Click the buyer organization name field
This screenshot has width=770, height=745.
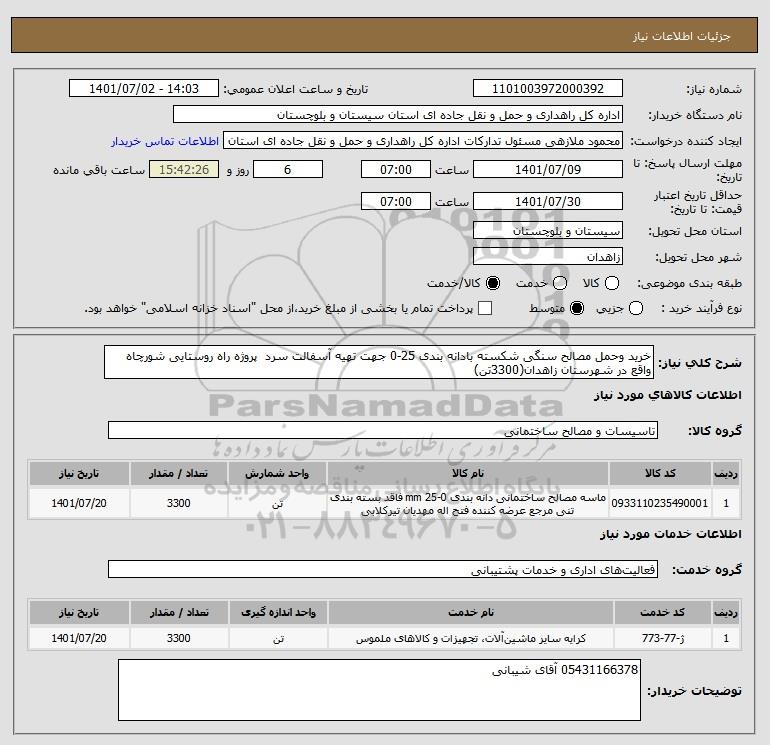398,115
